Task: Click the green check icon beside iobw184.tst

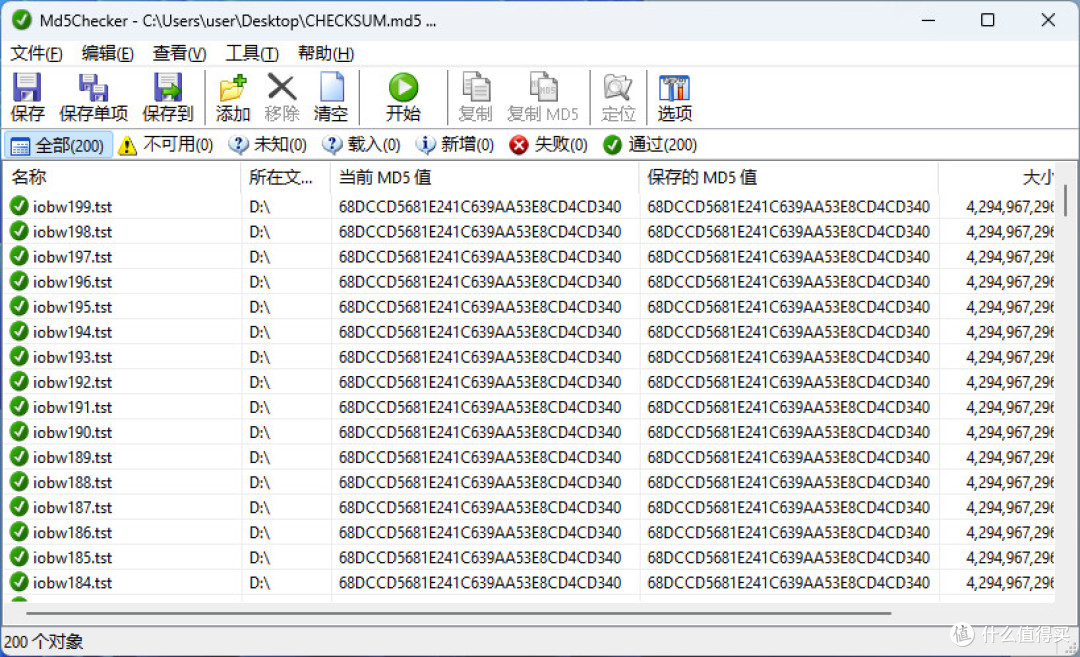Action: point(19,582)
